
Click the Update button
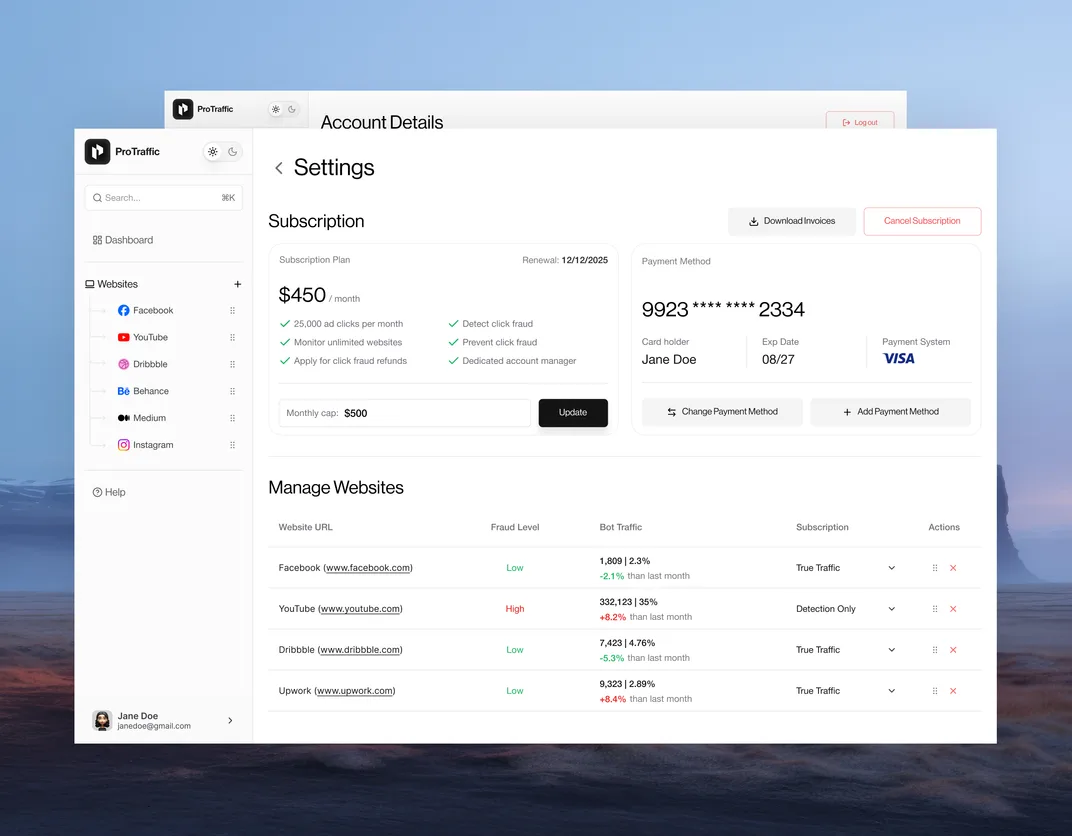(573, 413)
